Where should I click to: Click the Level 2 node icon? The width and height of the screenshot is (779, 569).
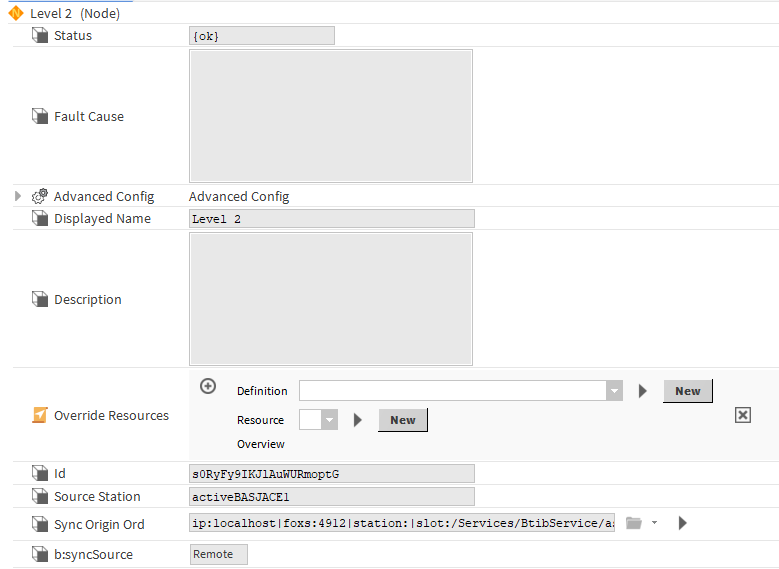click(x=16, y=13)
